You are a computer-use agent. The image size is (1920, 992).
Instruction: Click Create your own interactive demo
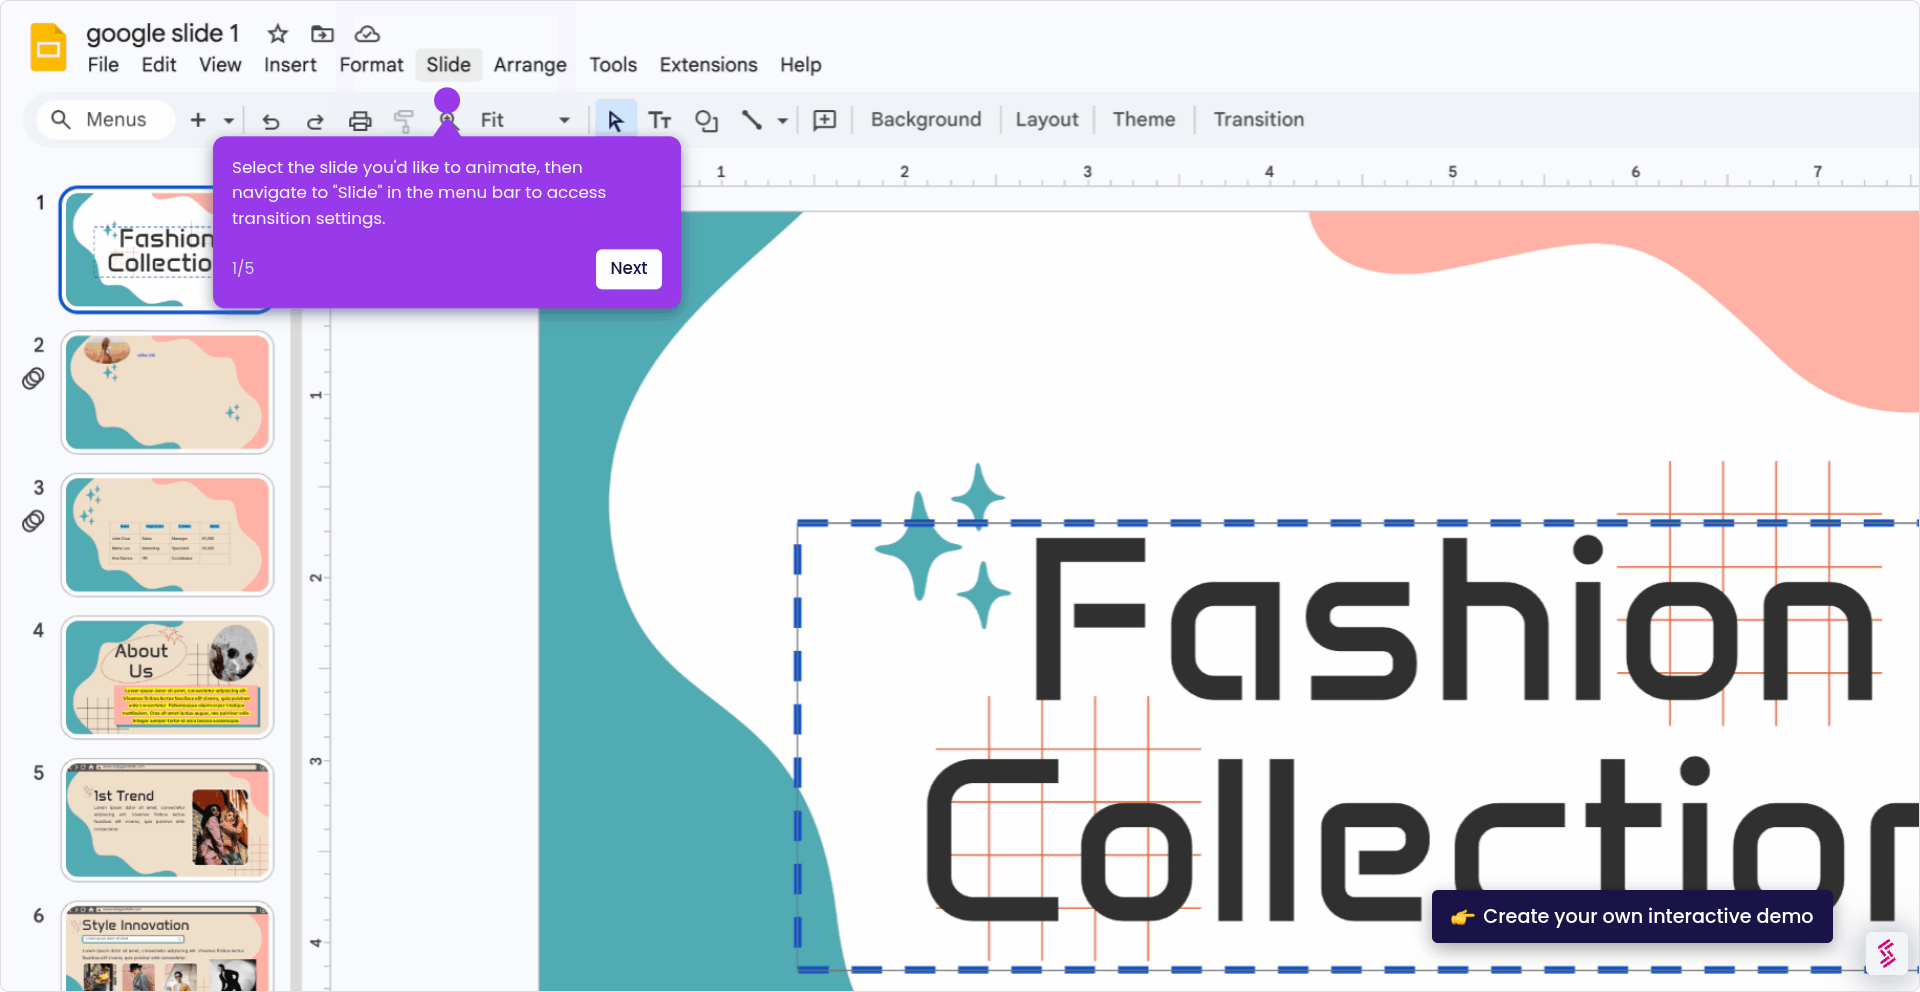click(1632, 916)
